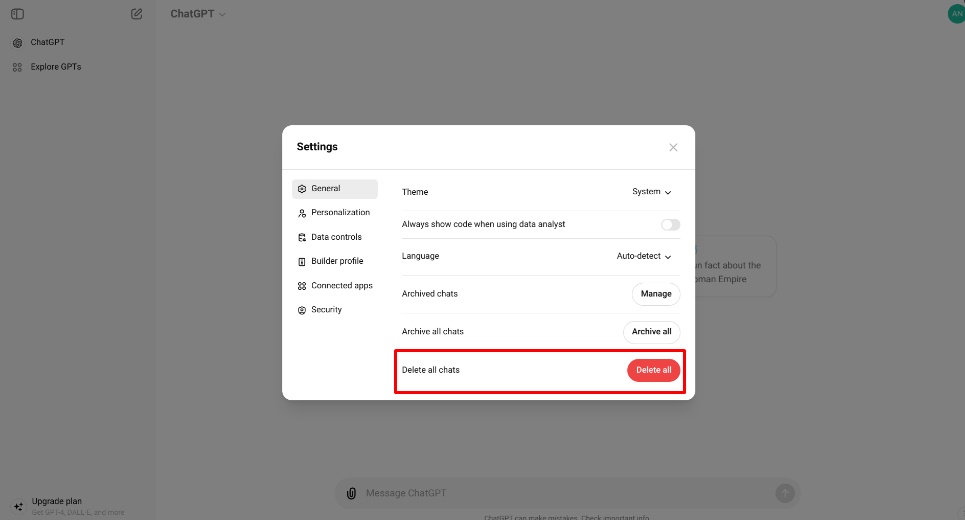The height and width of the screenshot is (520, 965).
Task: Click the 'Language' setting label
Action: tap(420, 256)
